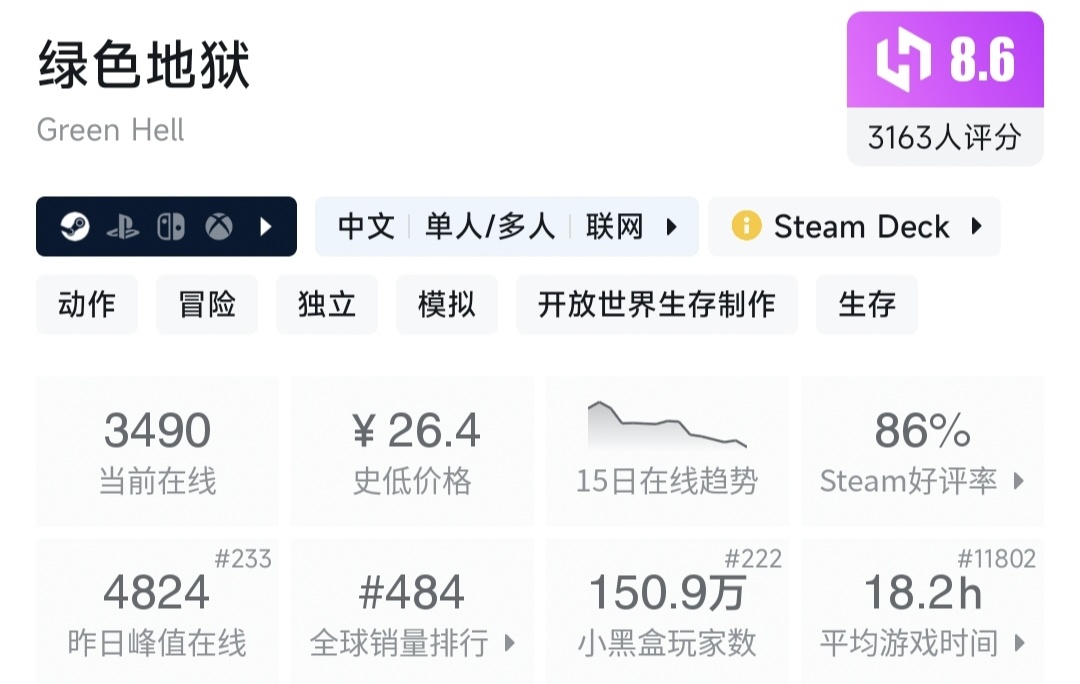1080x684 pixels.
Task: Open 平均游戏时间 details
Action: 922,611
